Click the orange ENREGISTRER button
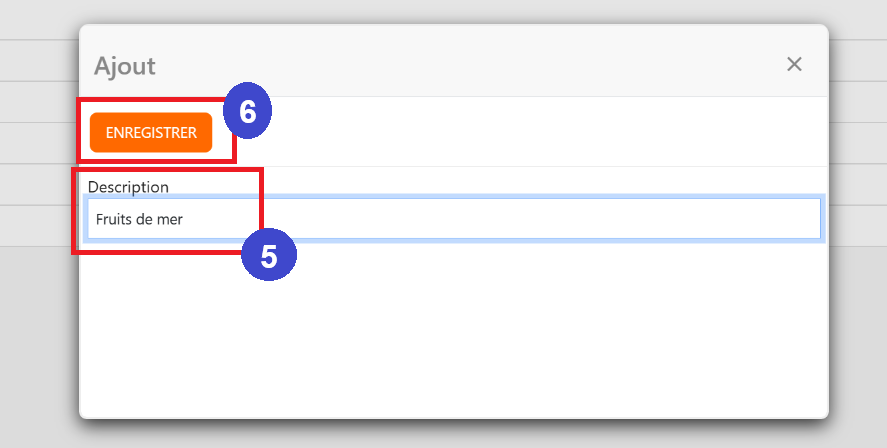Image resolution: width=887 pixels, height=448 pixels. pyautogui.click(x=151, y=133)
